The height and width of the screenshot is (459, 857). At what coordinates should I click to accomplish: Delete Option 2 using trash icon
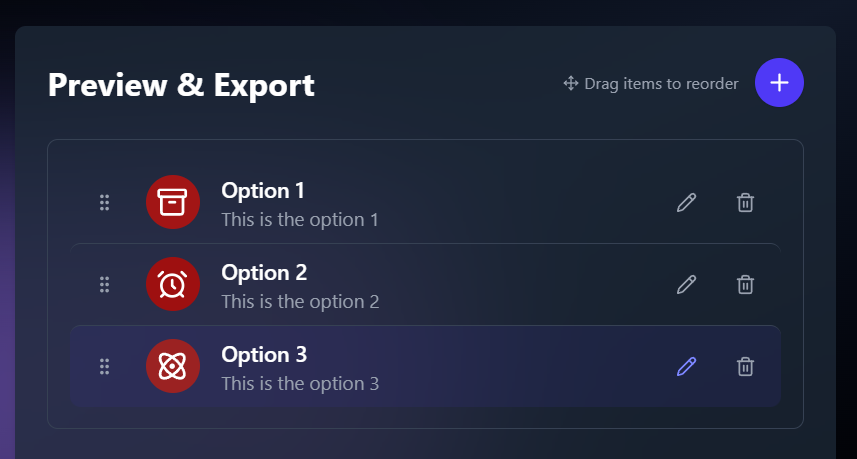(746, 285)
